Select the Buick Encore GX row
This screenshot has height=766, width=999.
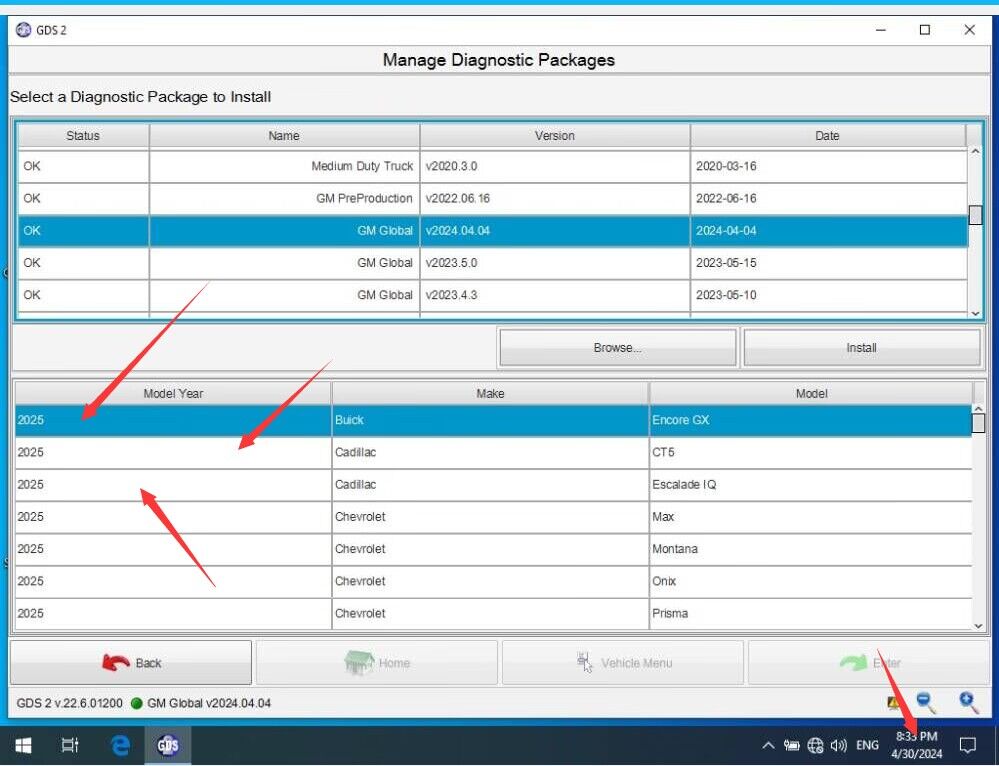pyautogui.click(x=493, y=420)
